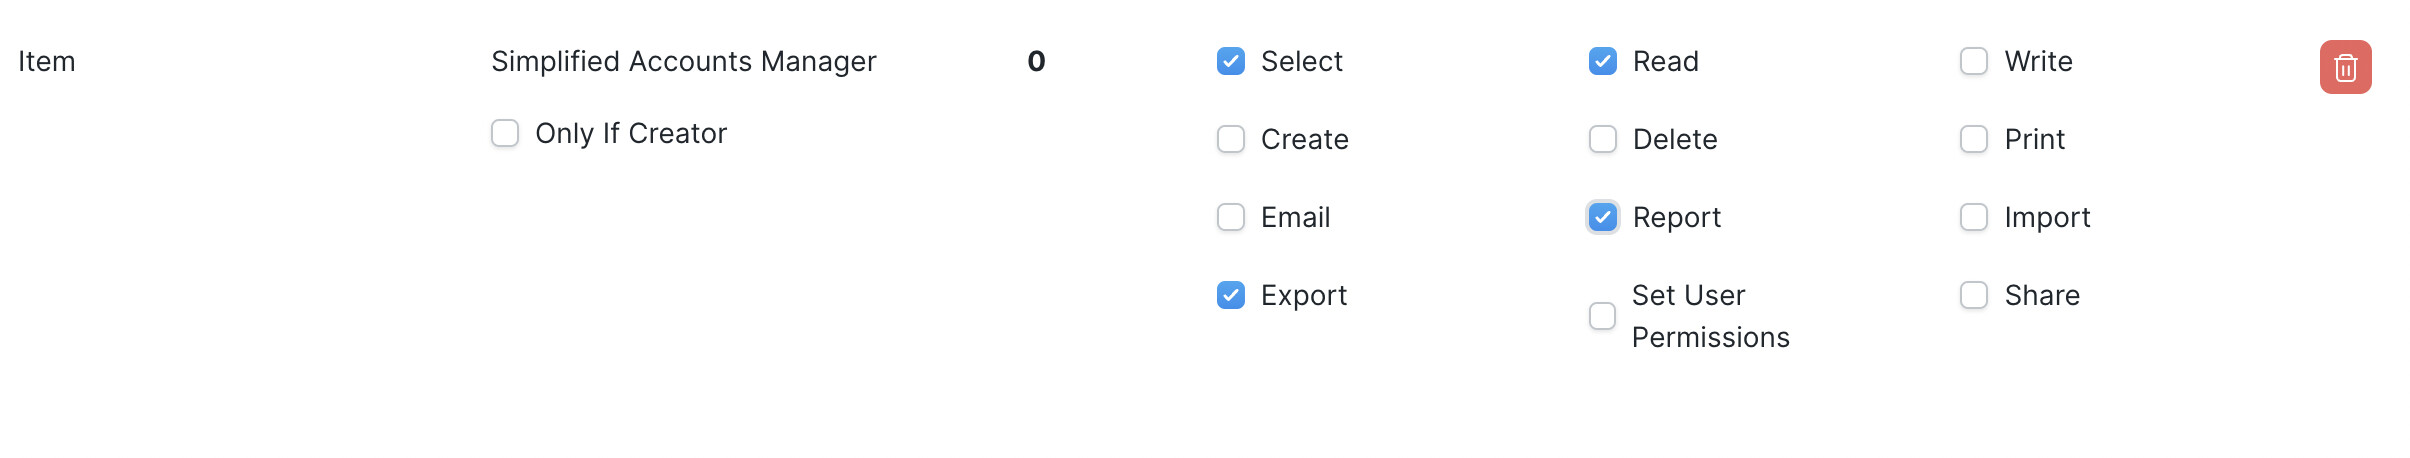Enable the Set User Permissions checkbox
The height and width of the screenshot is (458, 2410).
tap(1602, 316)
